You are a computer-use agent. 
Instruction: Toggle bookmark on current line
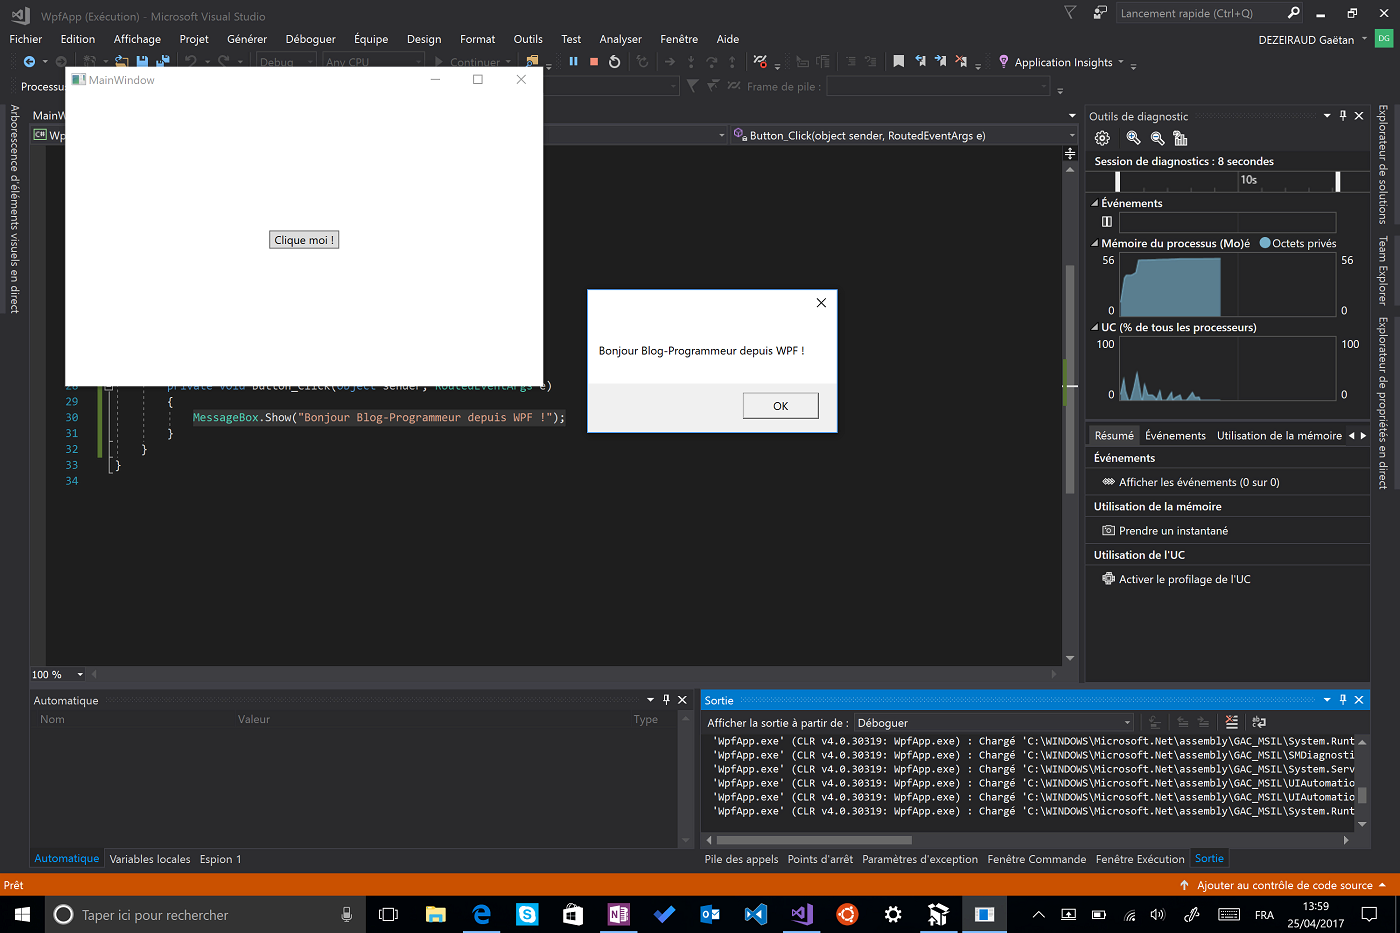click(898, 62)
